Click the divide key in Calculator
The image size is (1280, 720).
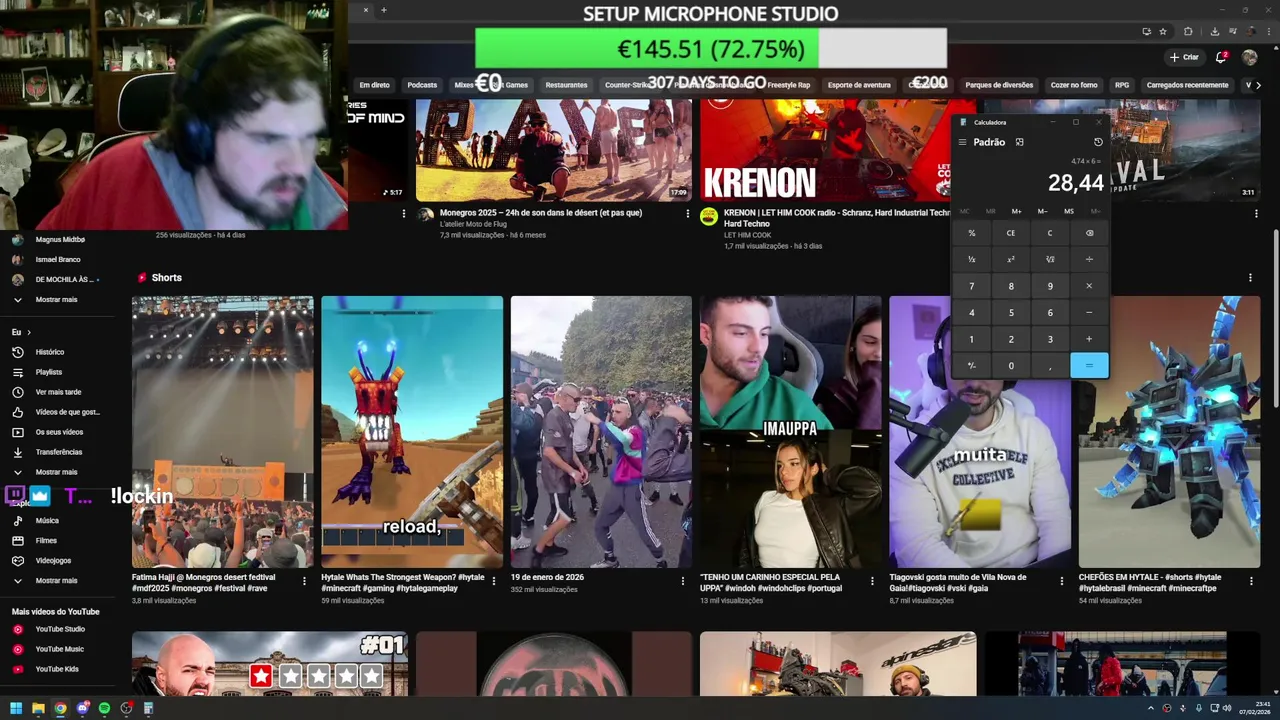coord(1089,259)
